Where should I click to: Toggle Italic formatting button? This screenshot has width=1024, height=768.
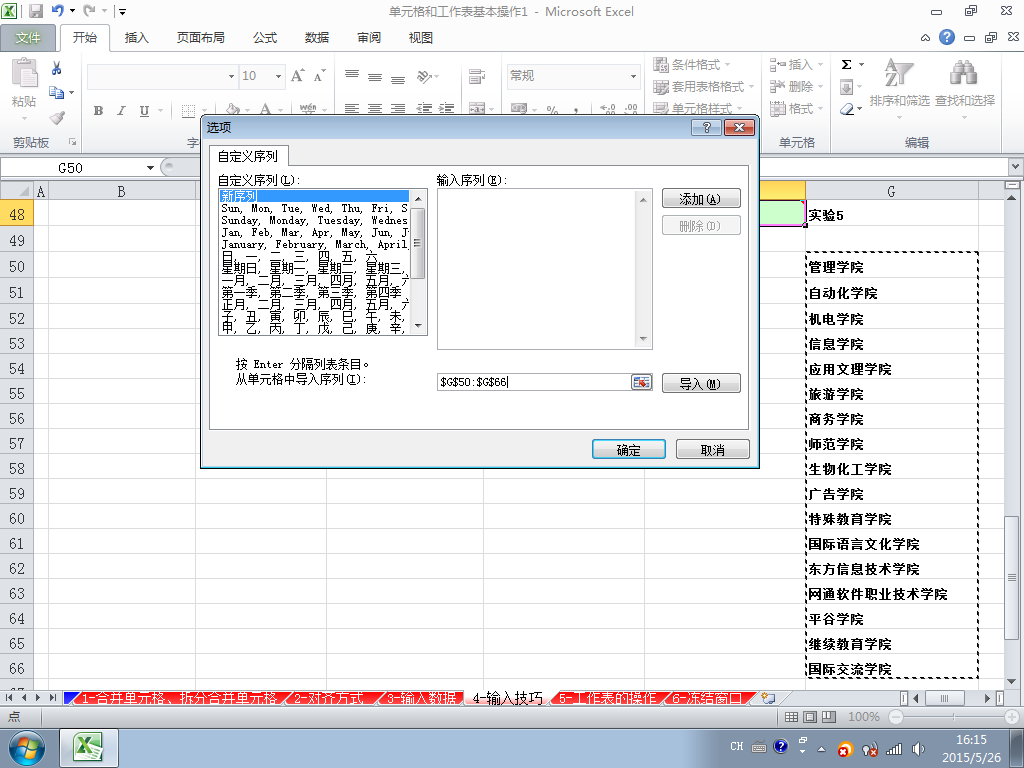[x=121, y=110]
